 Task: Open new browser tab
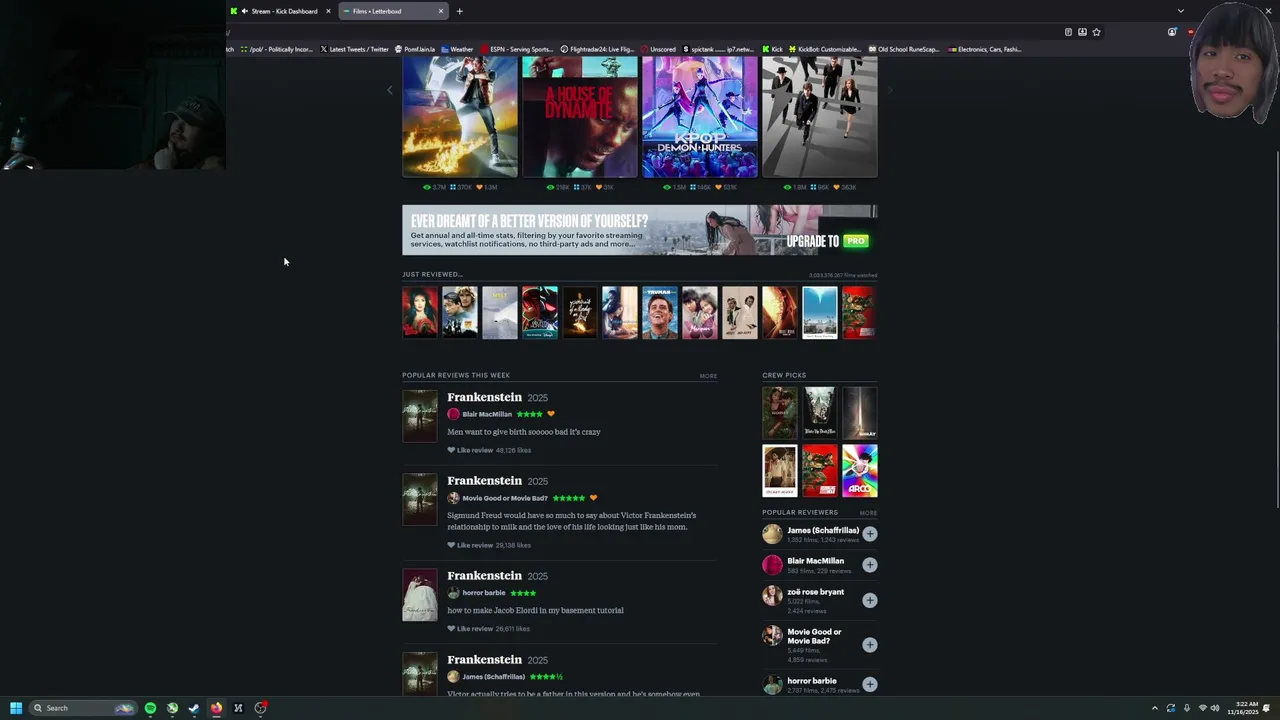point(459,11)
